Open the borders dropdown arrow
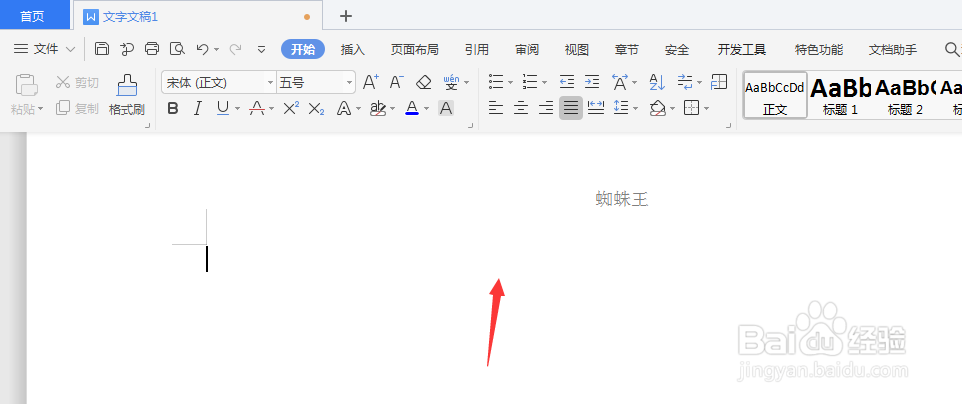This screenshot has height=404, width=962. tap(707, 109)
